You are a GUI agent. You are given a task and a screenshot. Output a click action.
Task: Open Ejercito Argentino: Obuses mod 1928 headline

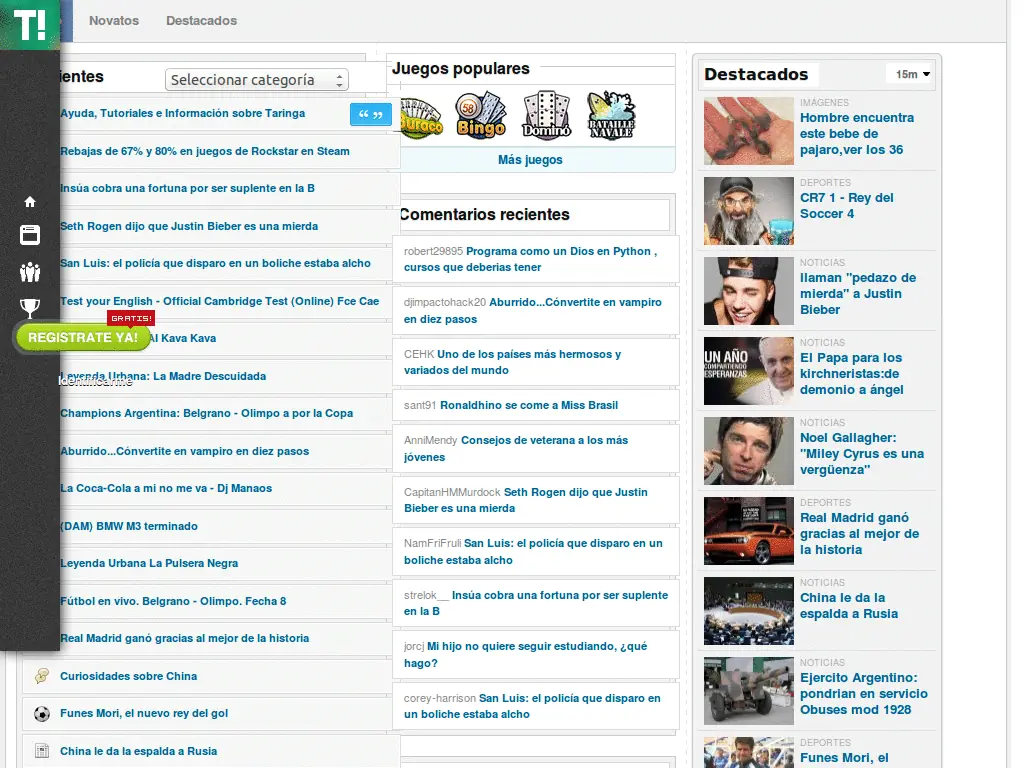pos(864,694)
